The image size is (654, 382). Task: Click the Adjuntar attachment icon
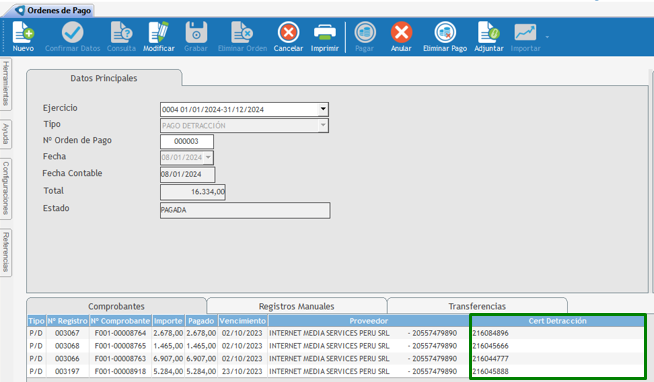[488, 33]
